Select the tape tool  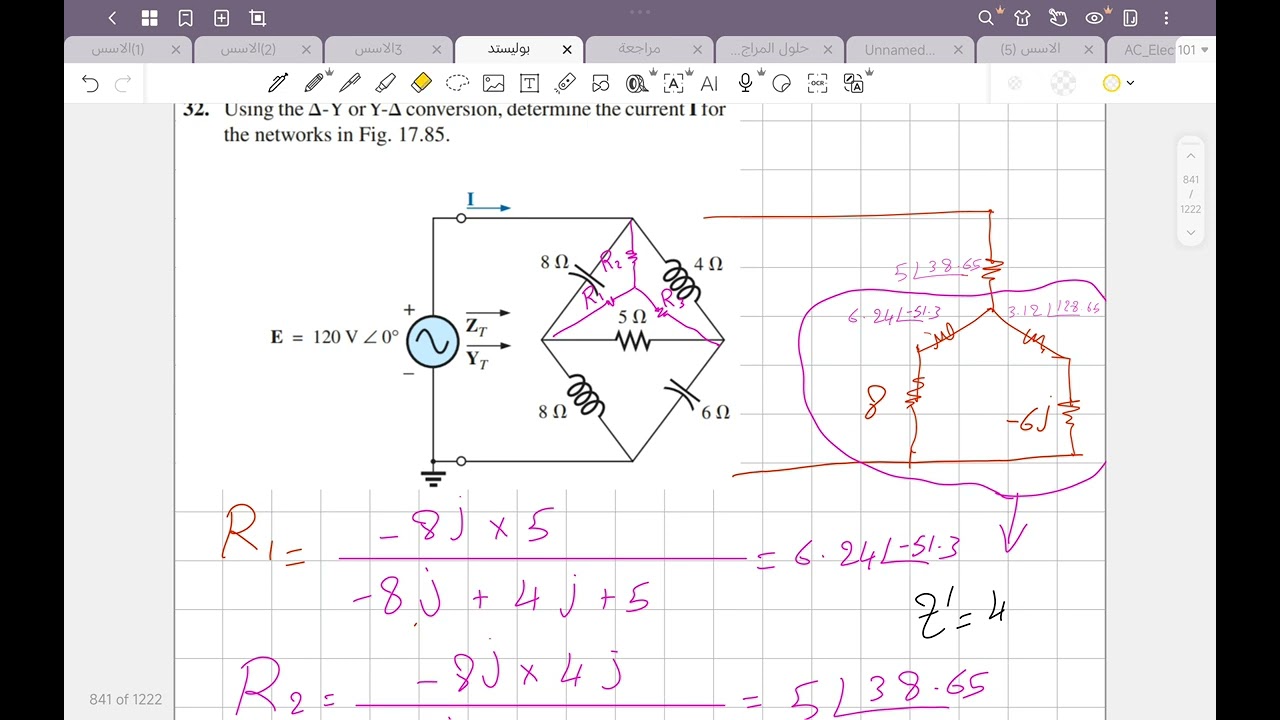[x=637, y=83]
